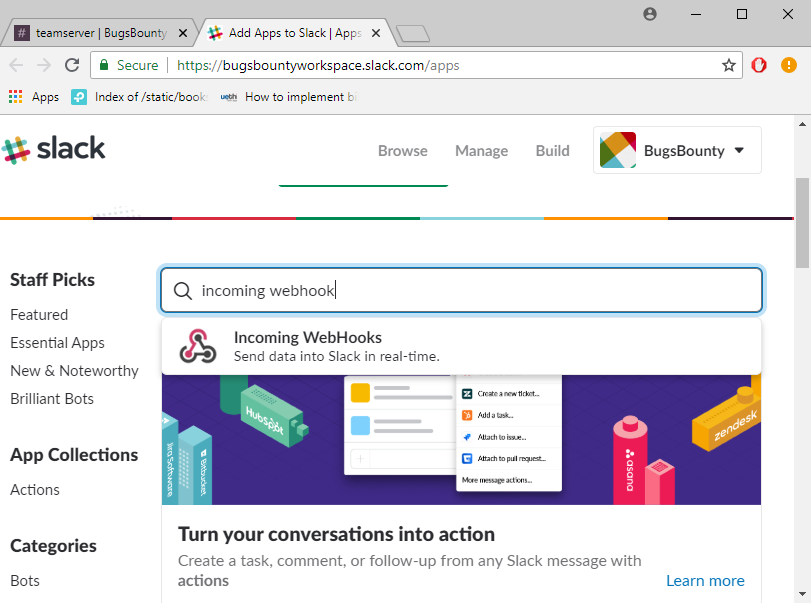Expand the BugsBounty workspace dropdown
Screen dimensions: 811x603
(740, 151)
